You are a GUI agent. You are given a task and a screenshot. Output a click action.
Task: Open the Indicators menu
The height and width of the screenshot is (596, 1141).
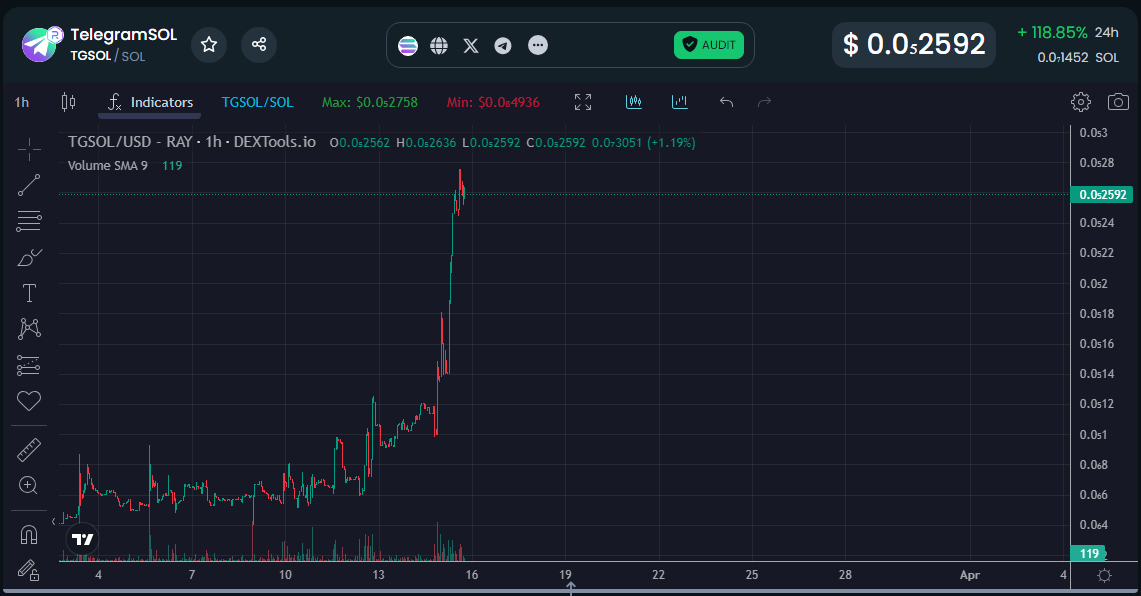point(150,103)
